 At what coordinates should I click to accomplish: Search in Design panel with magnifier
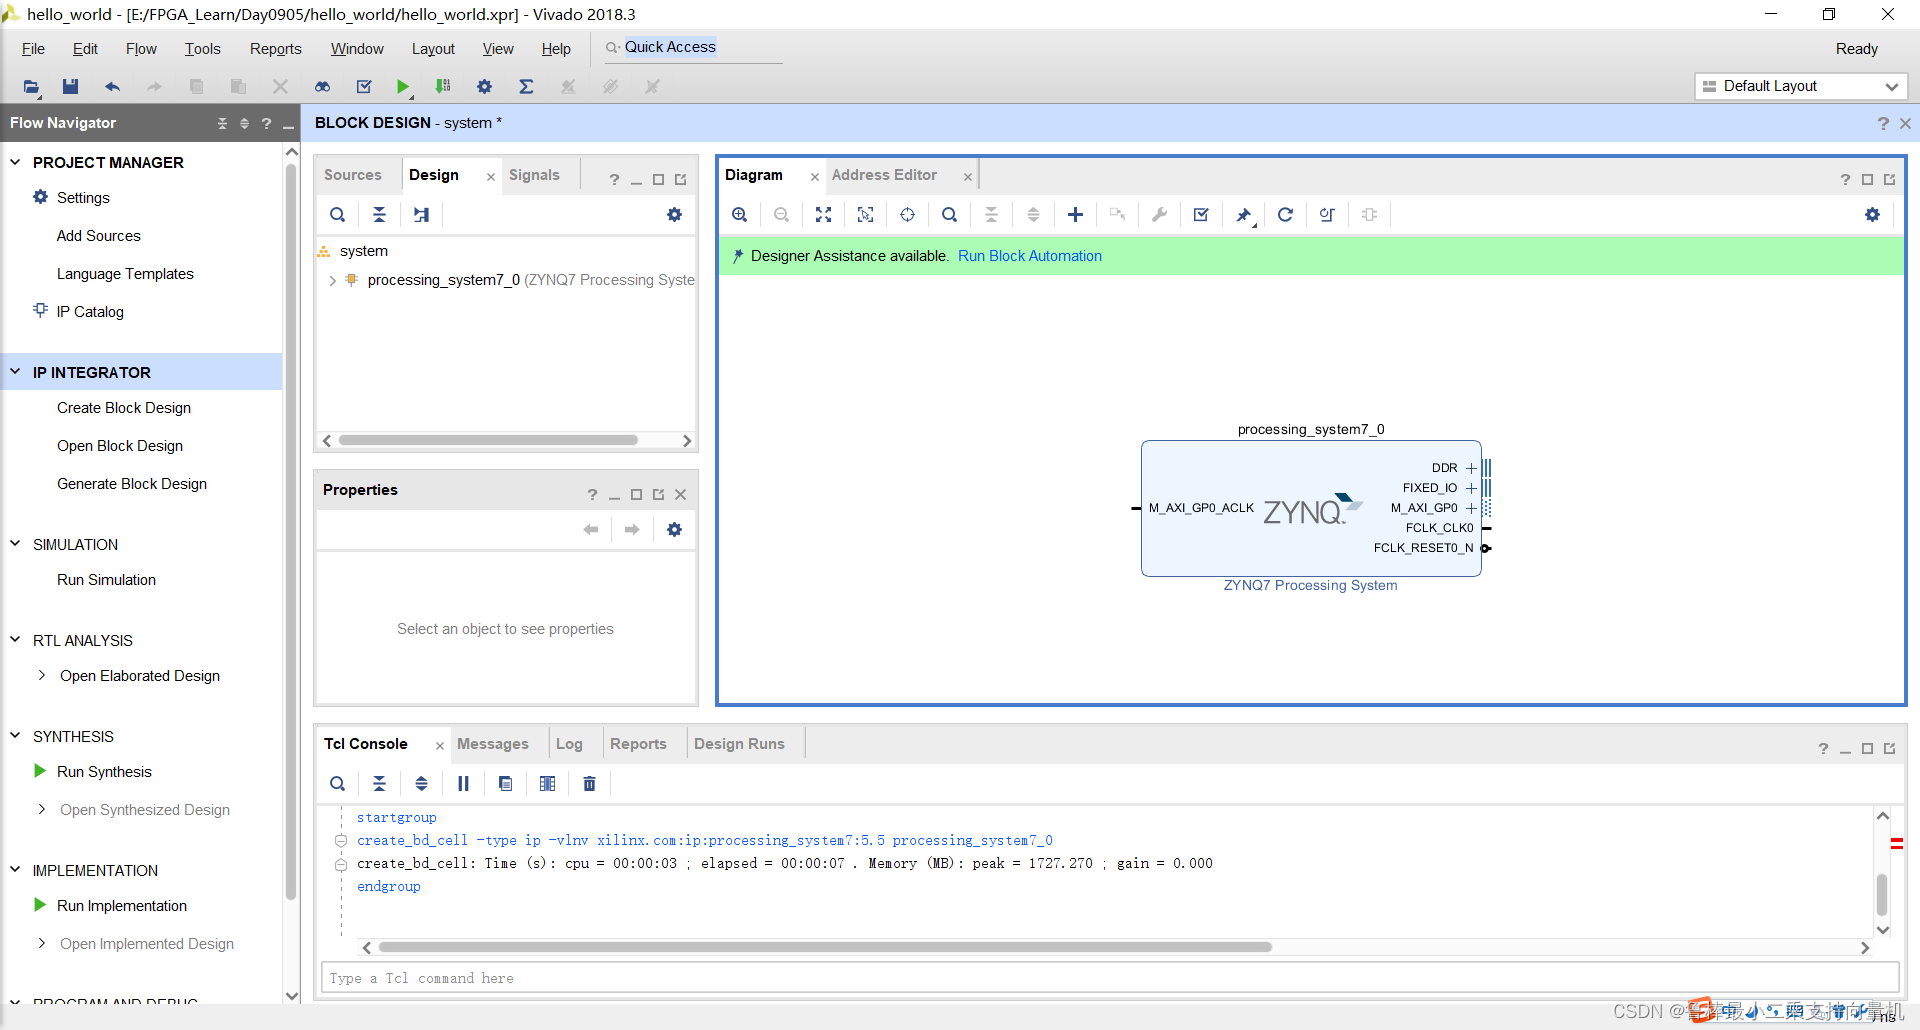(338, 215)
